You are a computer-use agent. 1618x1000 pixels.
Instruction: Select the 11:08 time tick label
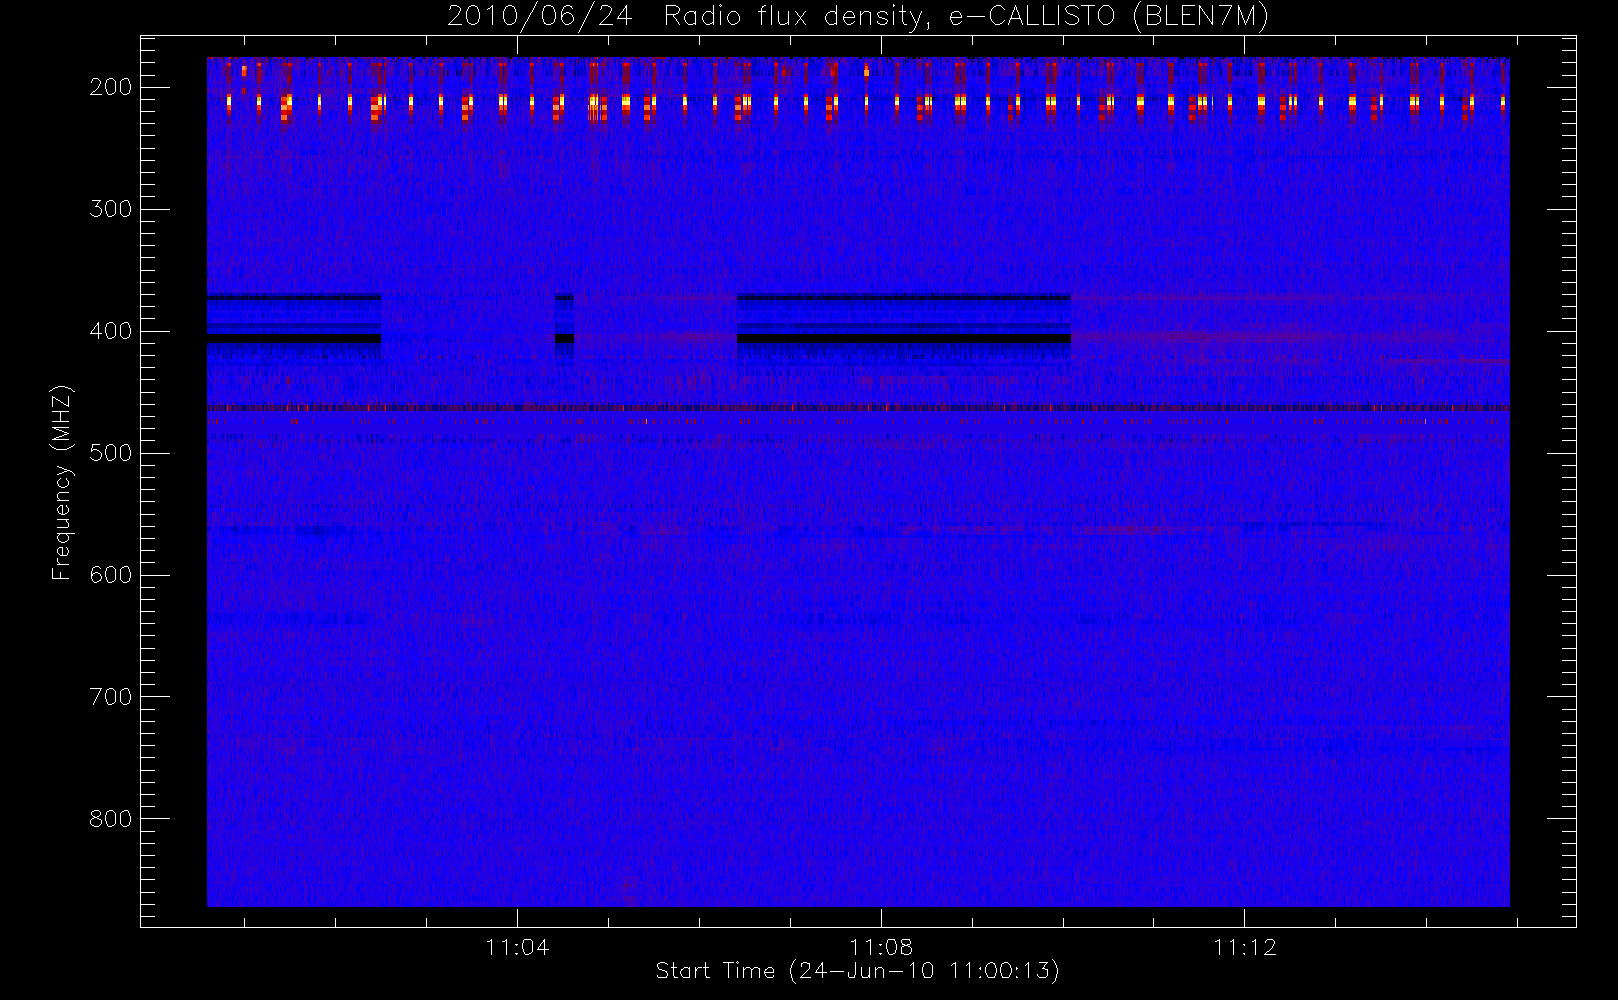[881, 947]
